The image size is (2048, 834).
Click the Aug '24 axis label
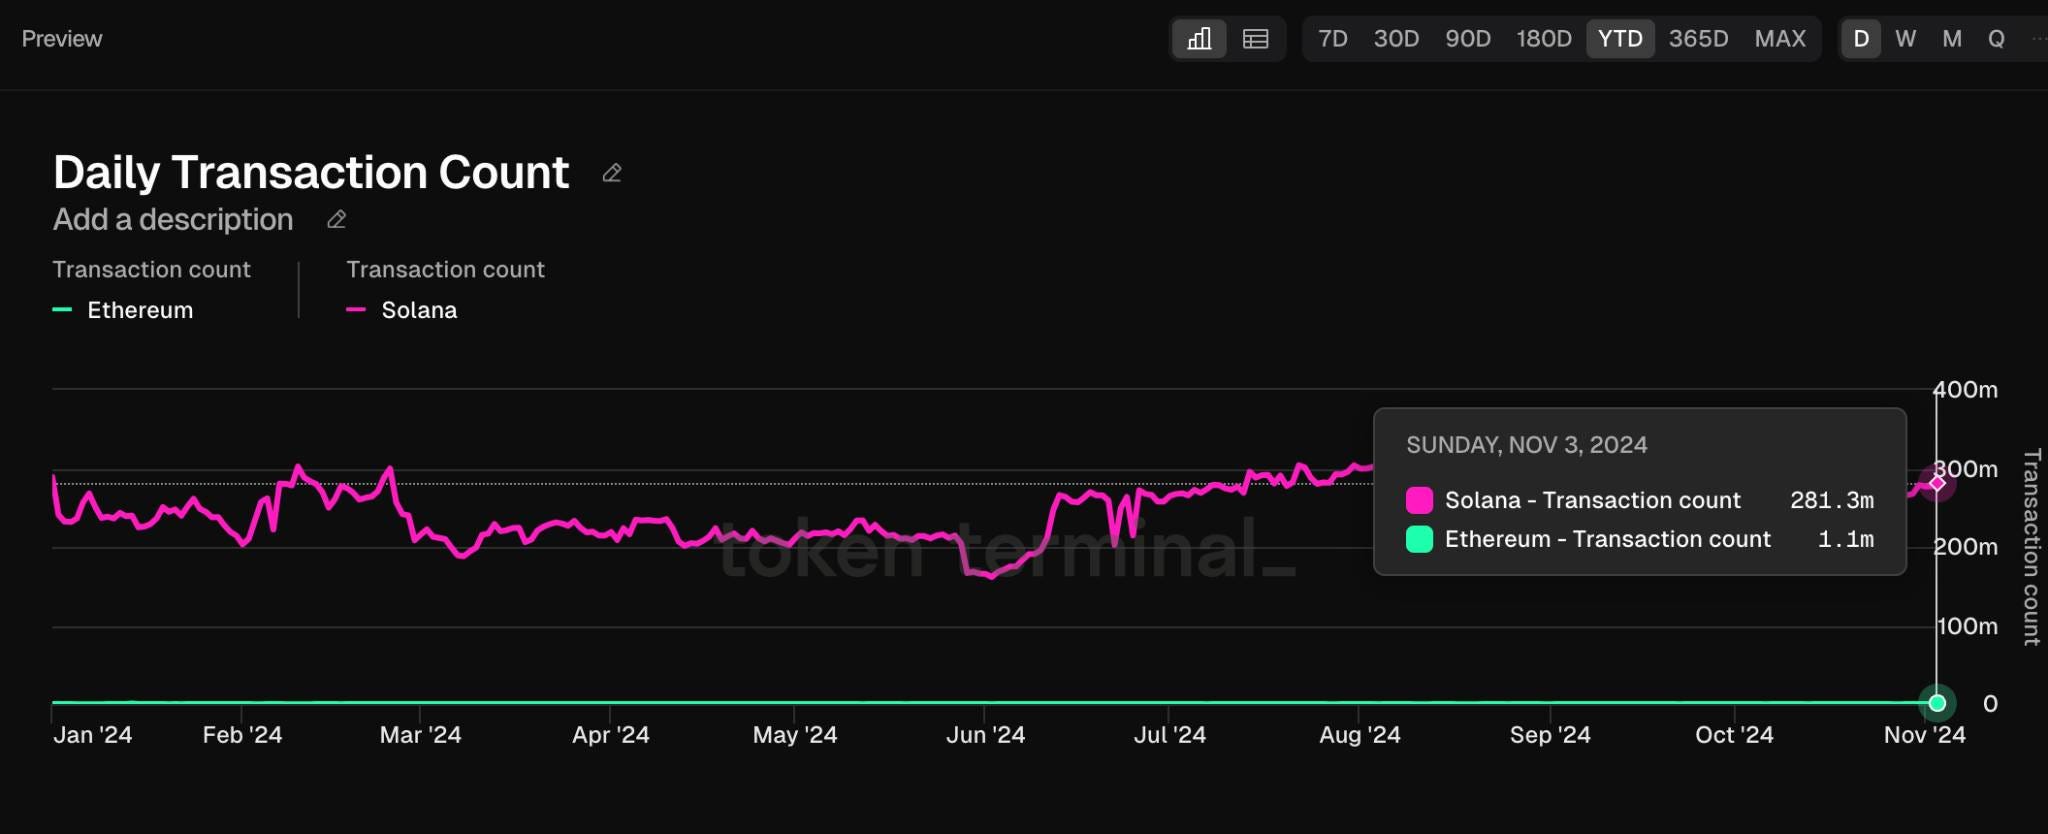tap(1359, 735)
